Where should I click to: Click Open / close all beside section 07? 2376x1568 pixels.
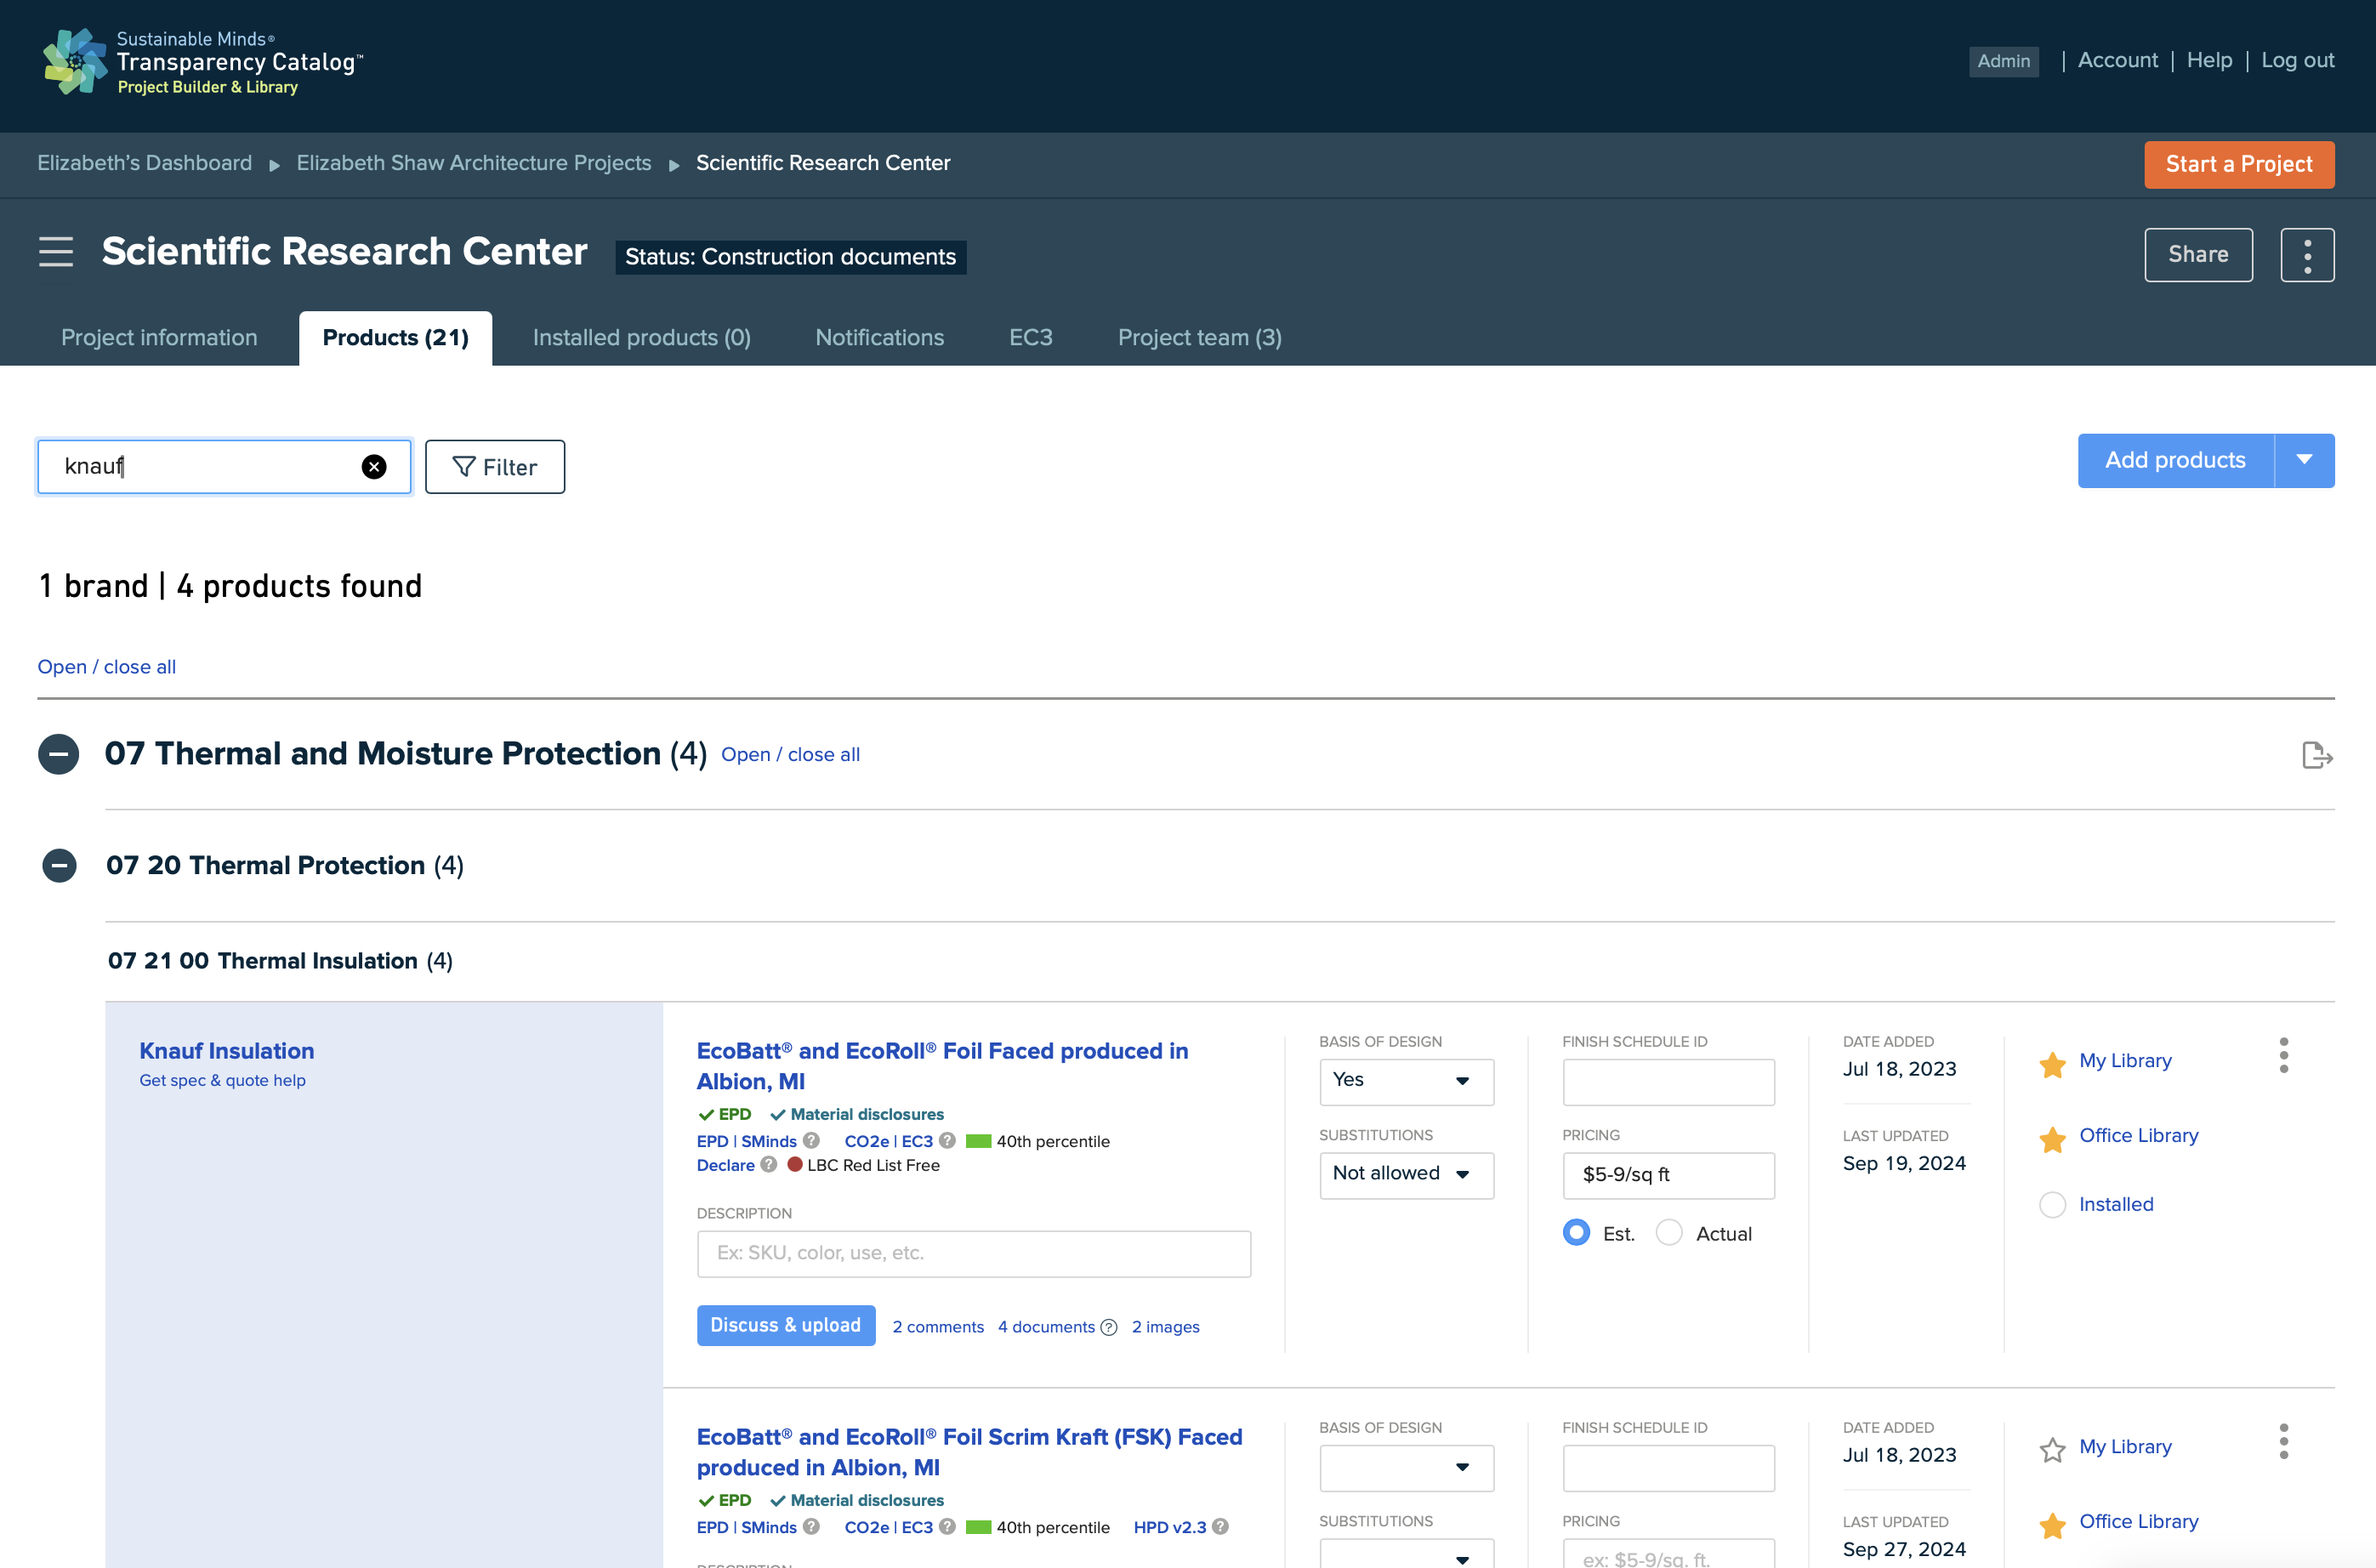coord(790,755)
